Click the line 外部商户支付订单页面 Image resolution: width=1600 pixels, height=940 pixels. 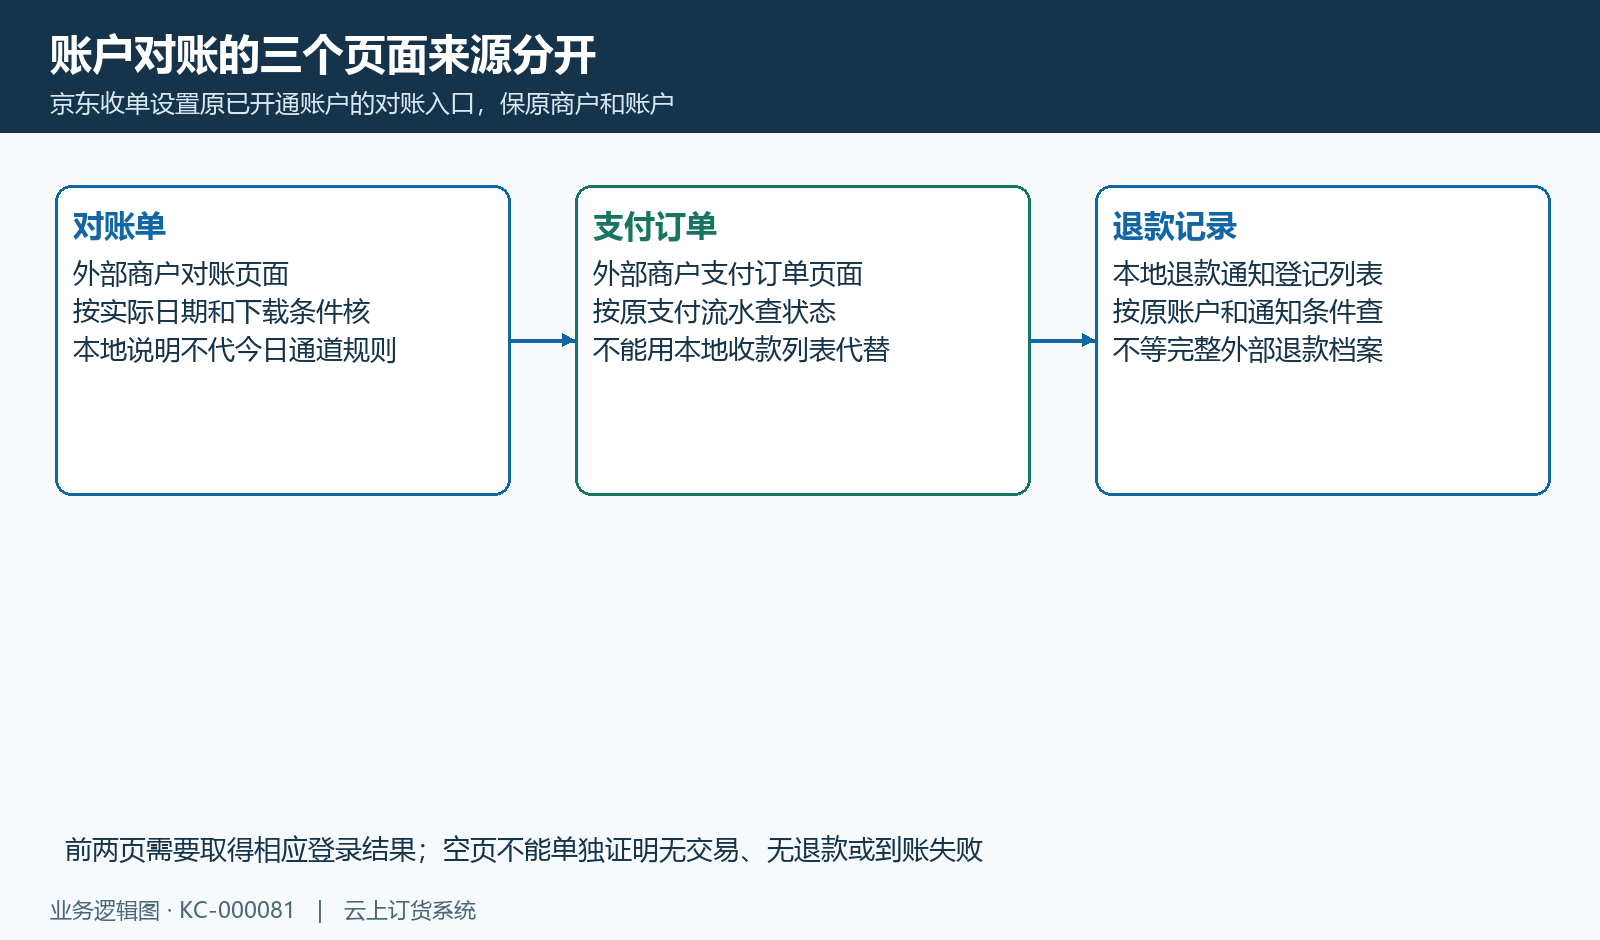tap(728, 274)
